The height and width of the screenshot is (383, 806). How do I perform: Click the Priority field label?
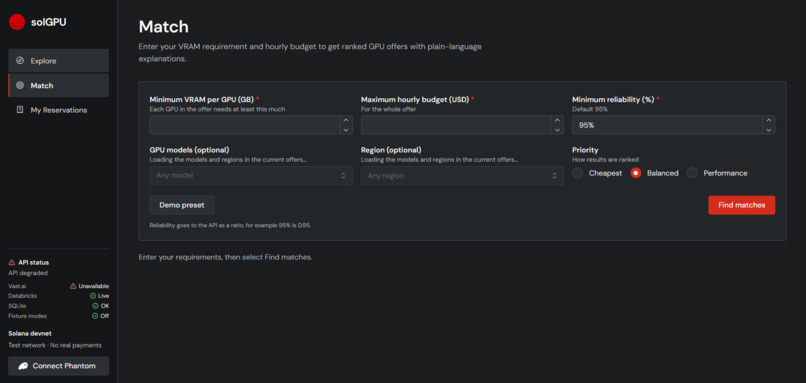pos(585,150)
